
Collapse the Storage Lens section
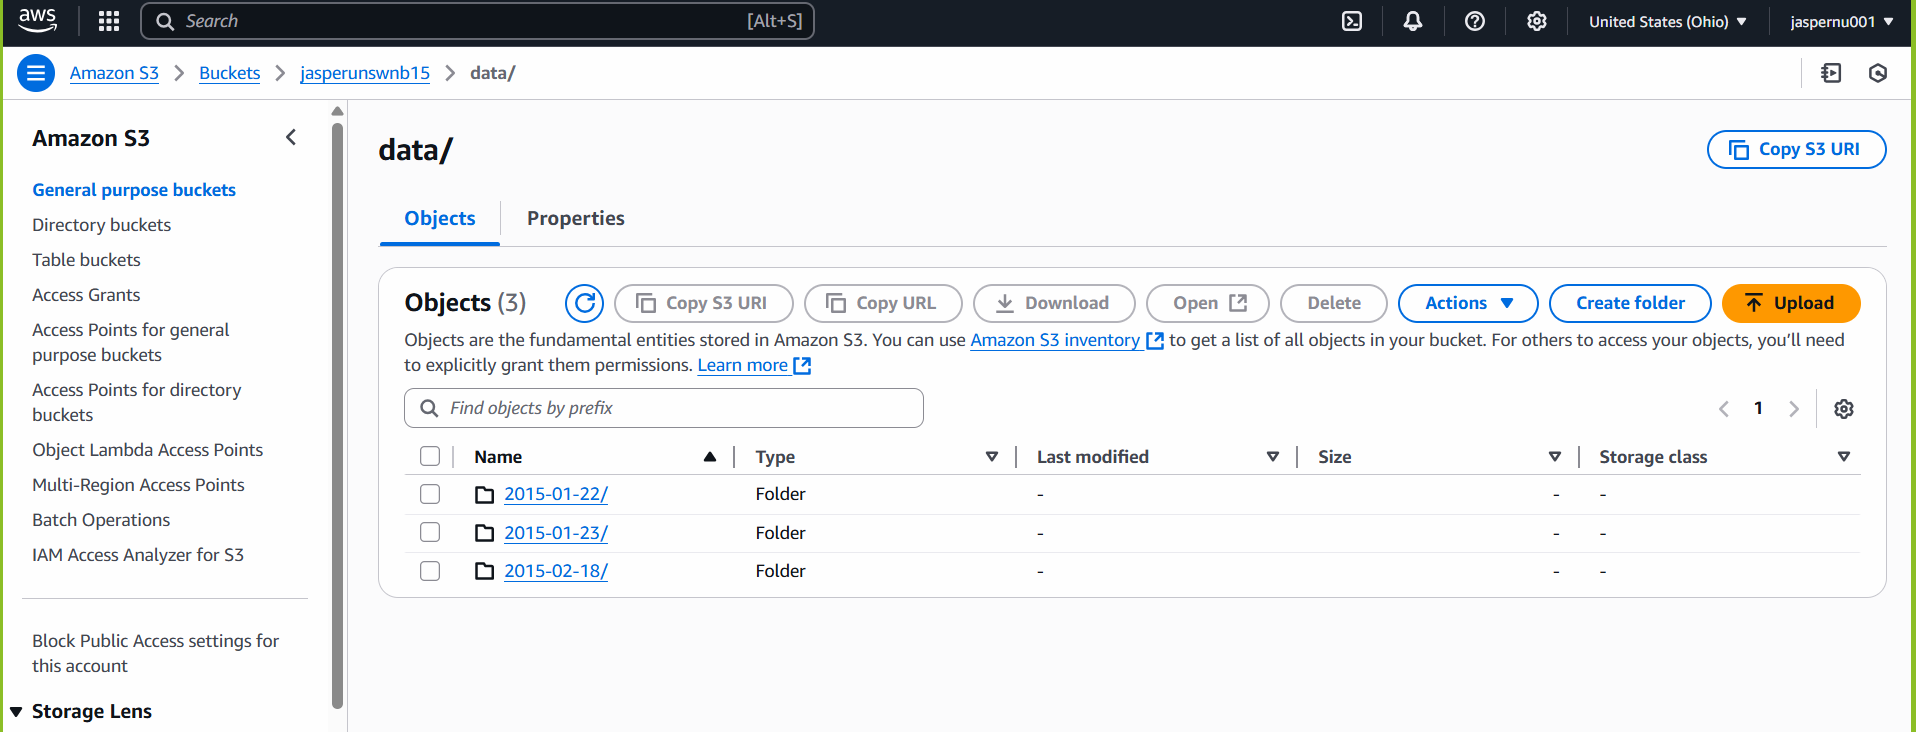pos(16,712)
